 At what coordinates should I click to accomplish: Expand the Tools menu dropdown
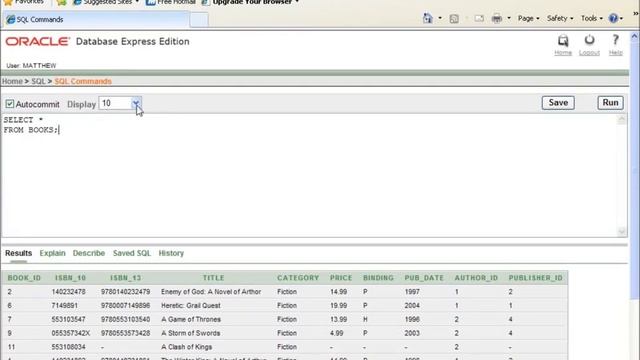pos(591,18)
